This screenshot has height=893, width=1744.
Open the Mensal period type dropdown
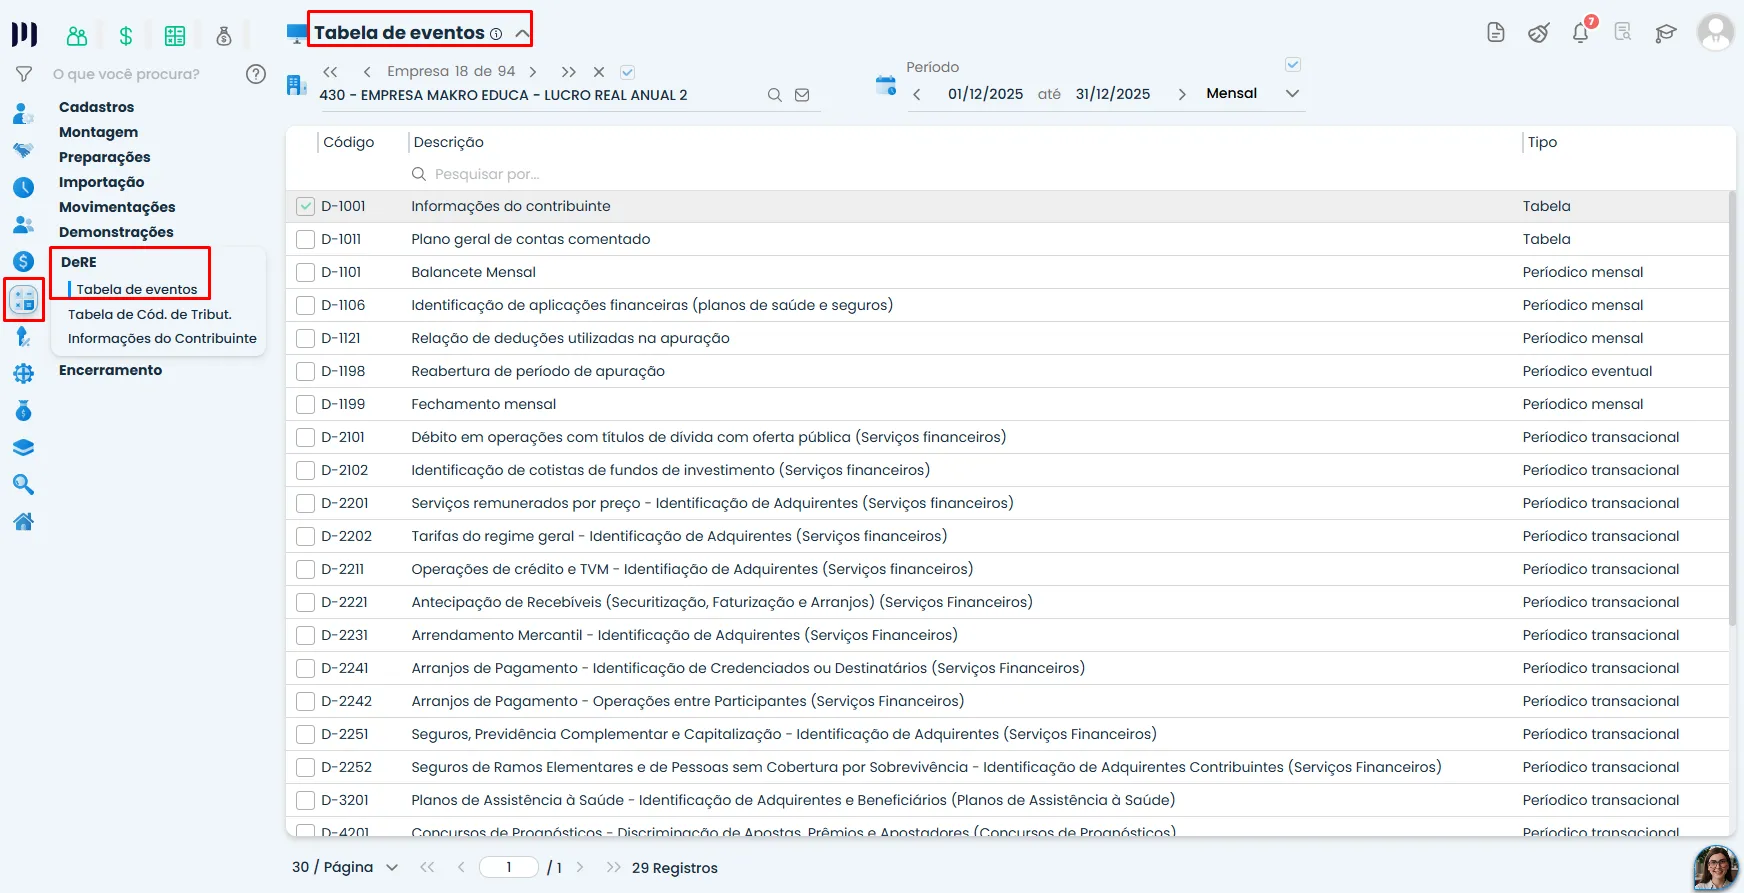tap(1253, 93)
